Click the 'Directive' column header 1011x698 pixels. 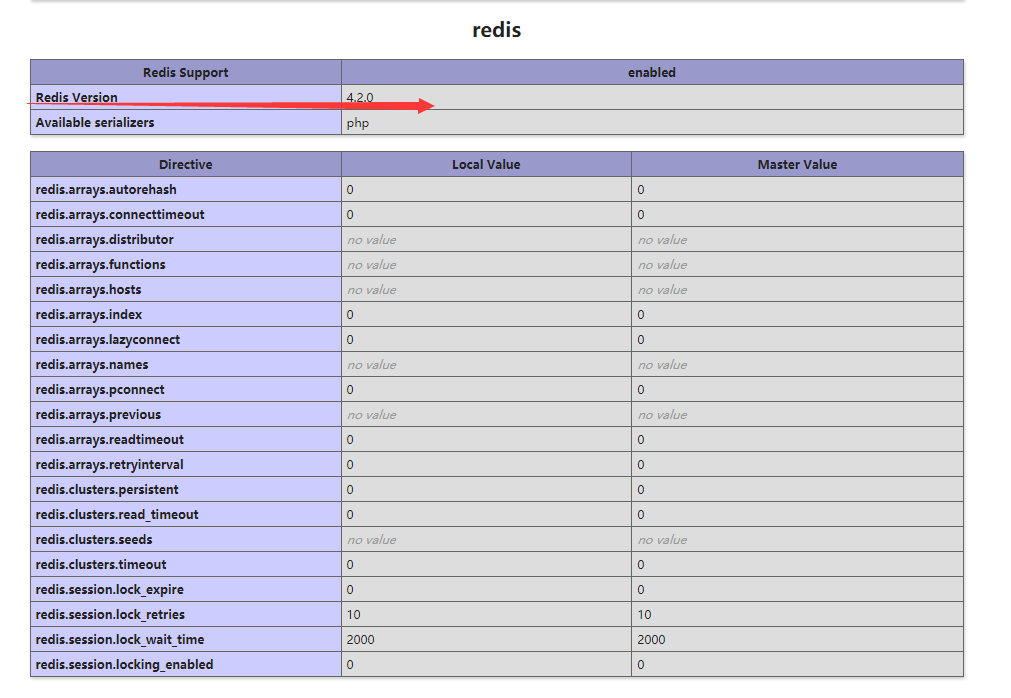click(186, 164)
